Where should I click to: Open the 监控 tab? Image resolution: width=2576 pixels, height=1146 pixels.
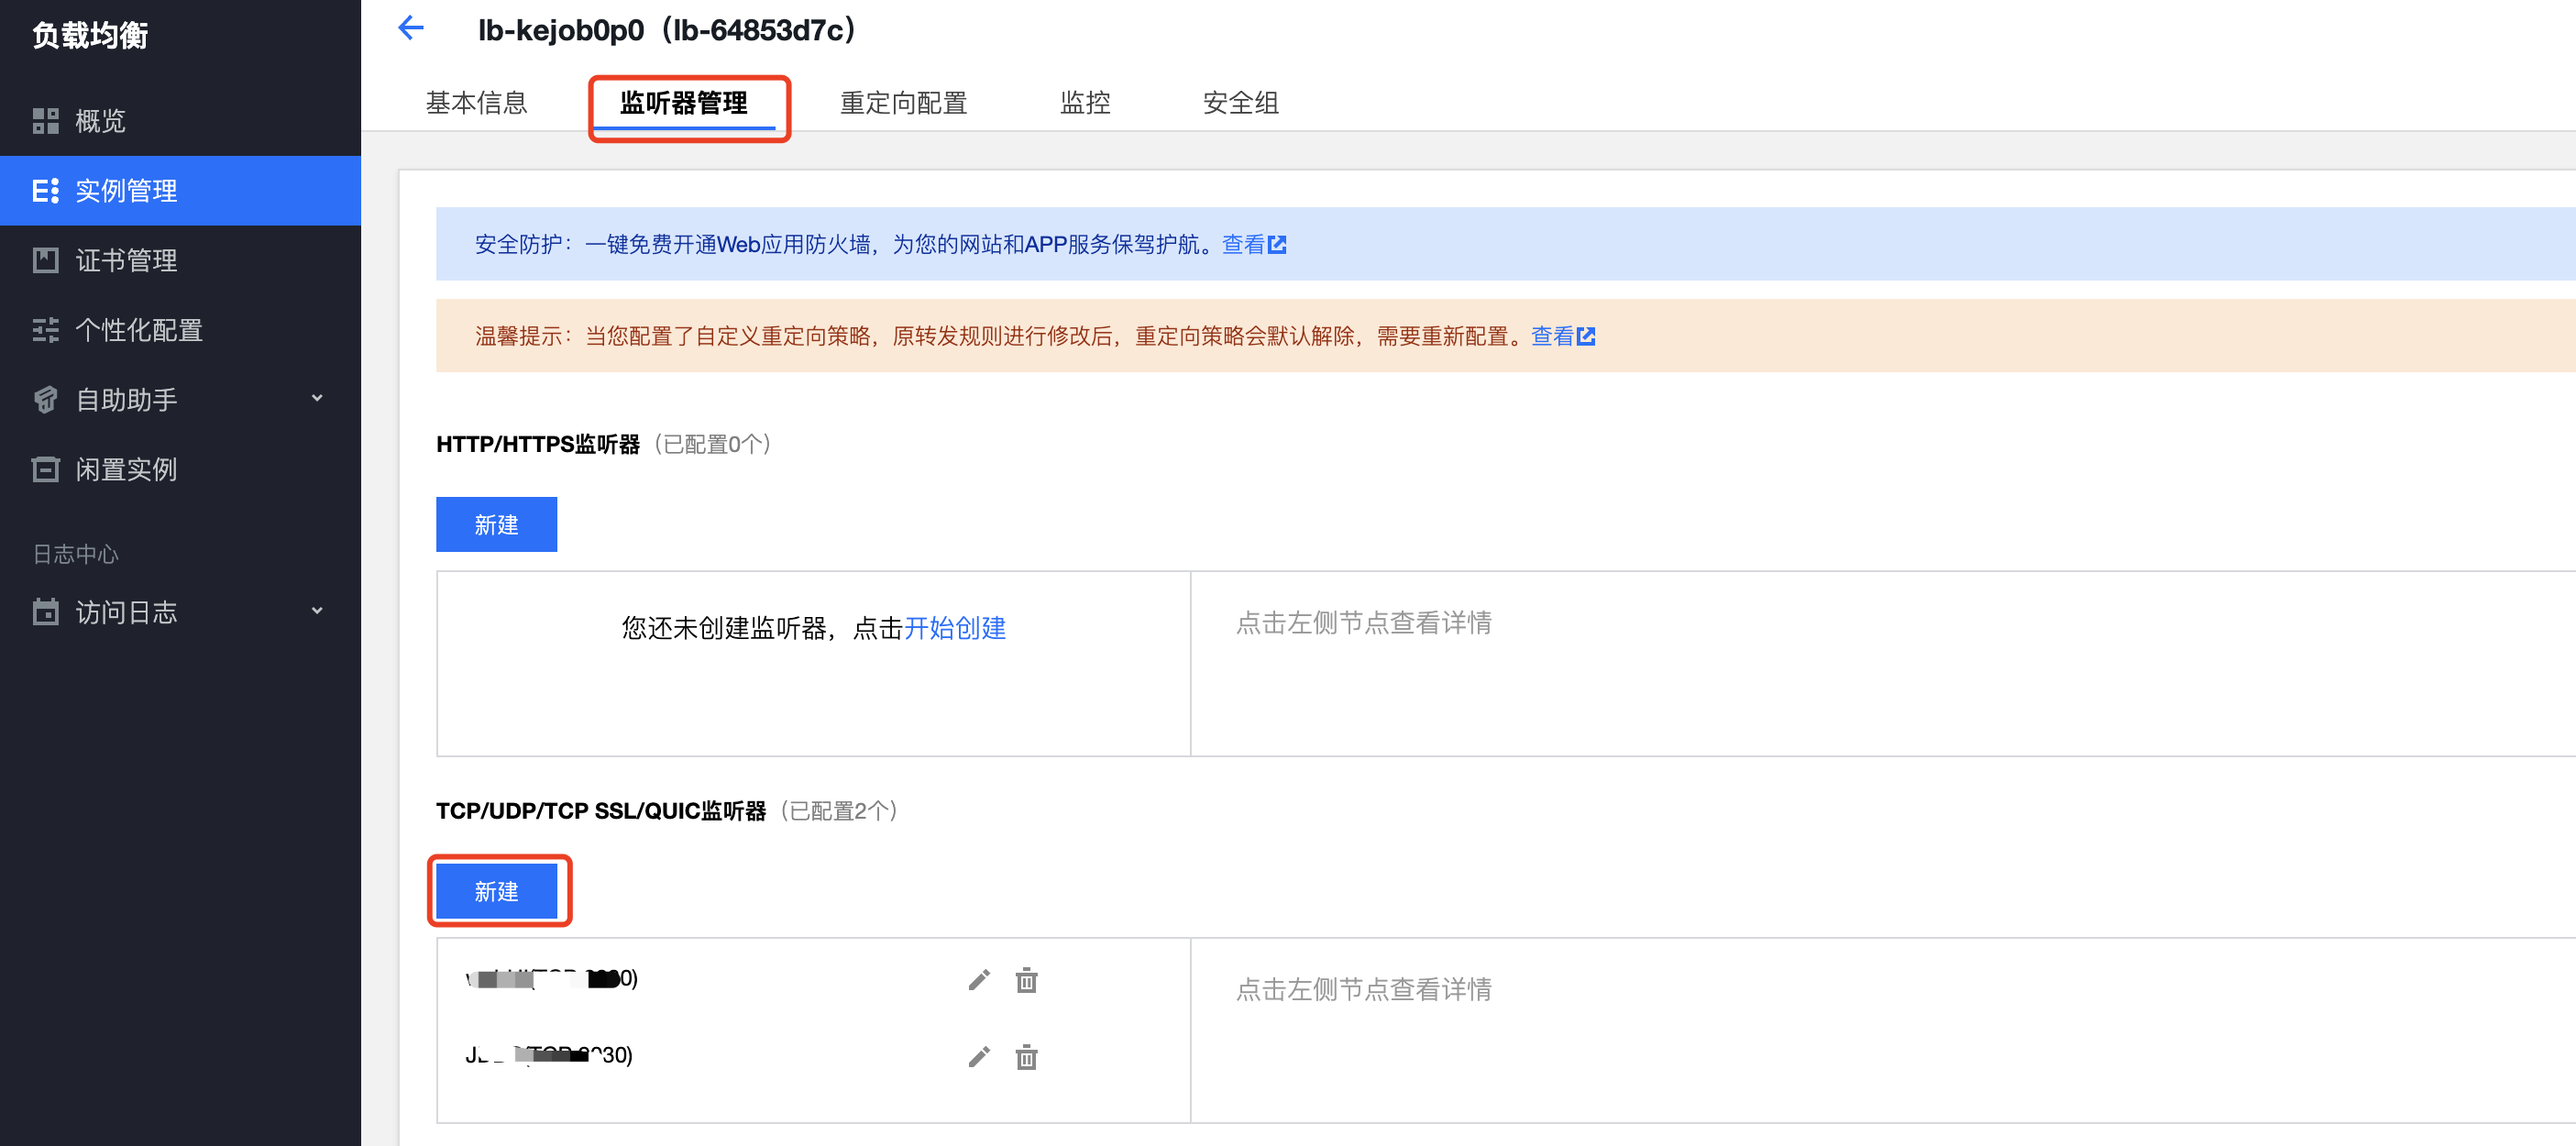(1085, 103)
